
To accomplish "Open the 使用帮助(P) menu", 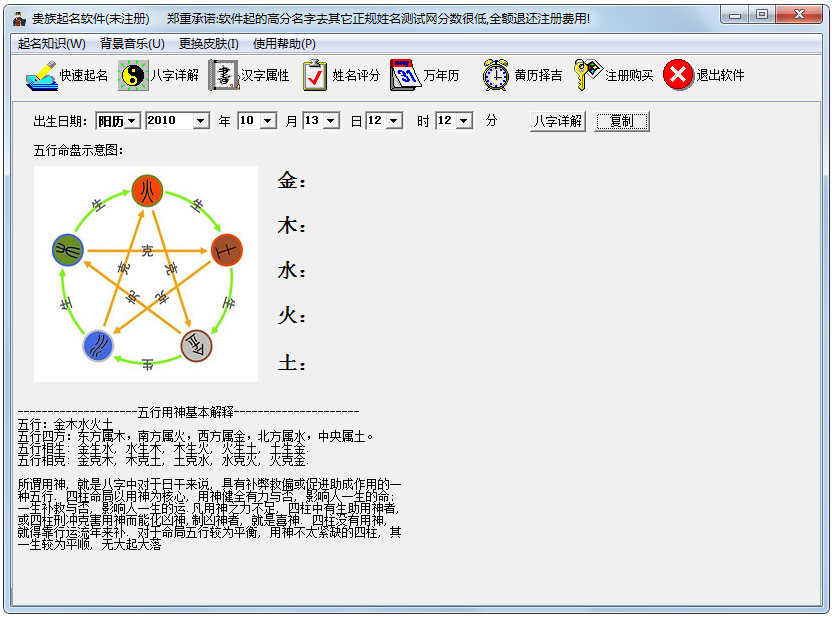I will 284,44.
